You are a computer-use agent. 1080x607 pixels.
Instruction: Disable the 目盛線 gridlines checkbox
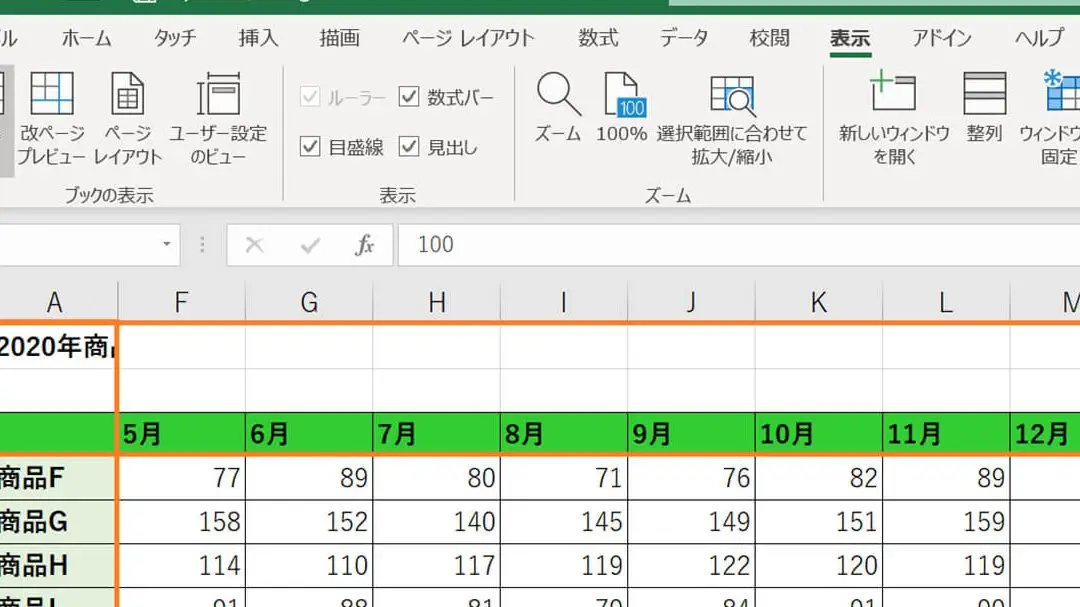click(x=308, y=144)
